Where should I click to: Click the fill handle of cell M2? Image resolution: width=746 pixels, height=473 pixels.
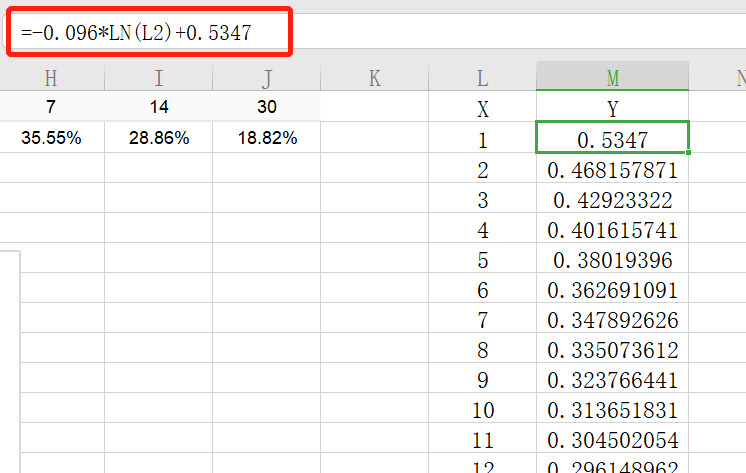(x=688, y=152)
